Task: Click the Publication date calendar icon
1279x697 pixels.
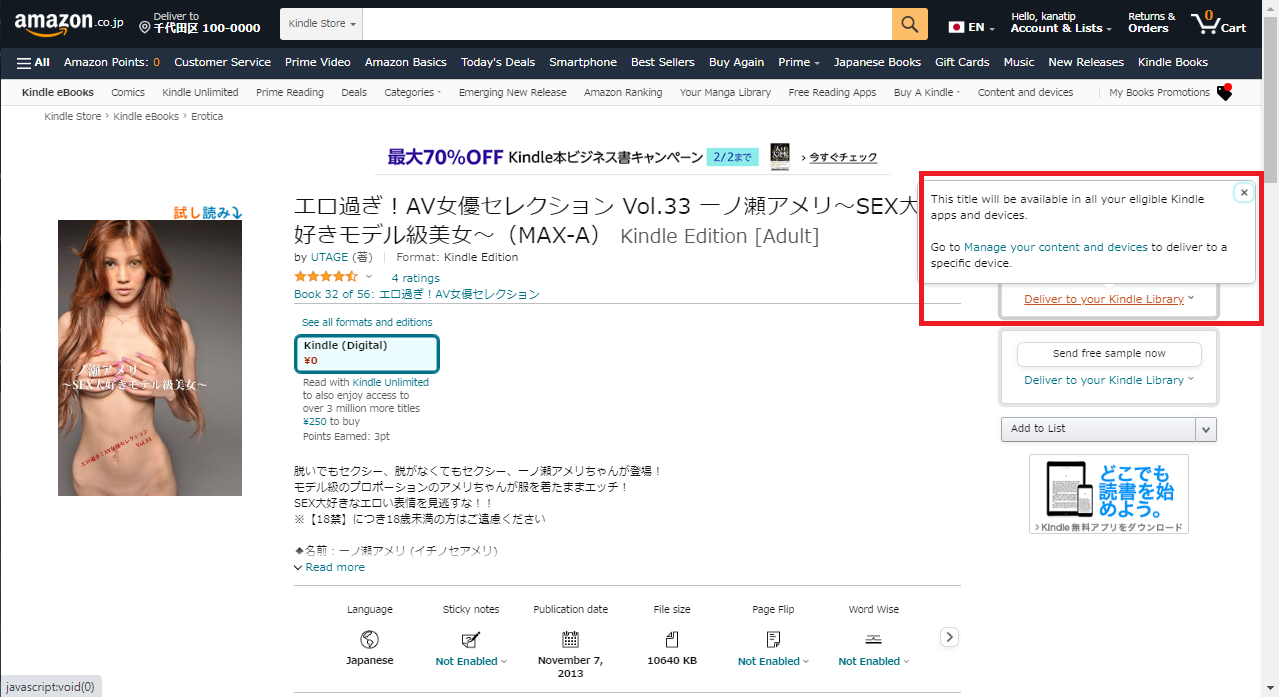Action: pyautogui.click(x=570, y=639)
